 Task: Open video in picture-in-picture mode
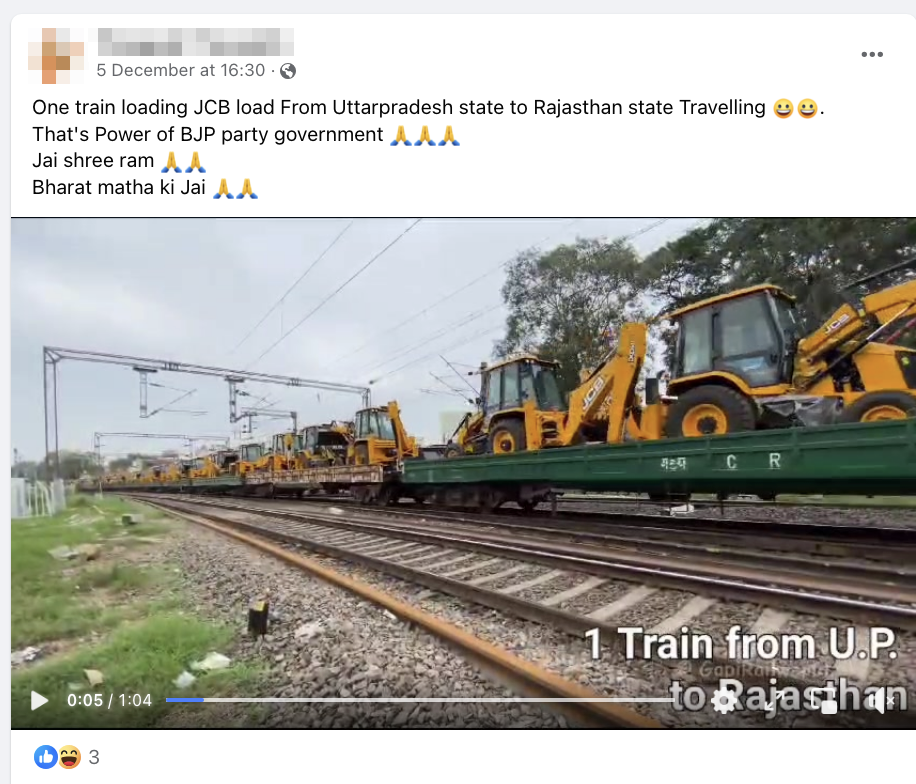[825, 700]
